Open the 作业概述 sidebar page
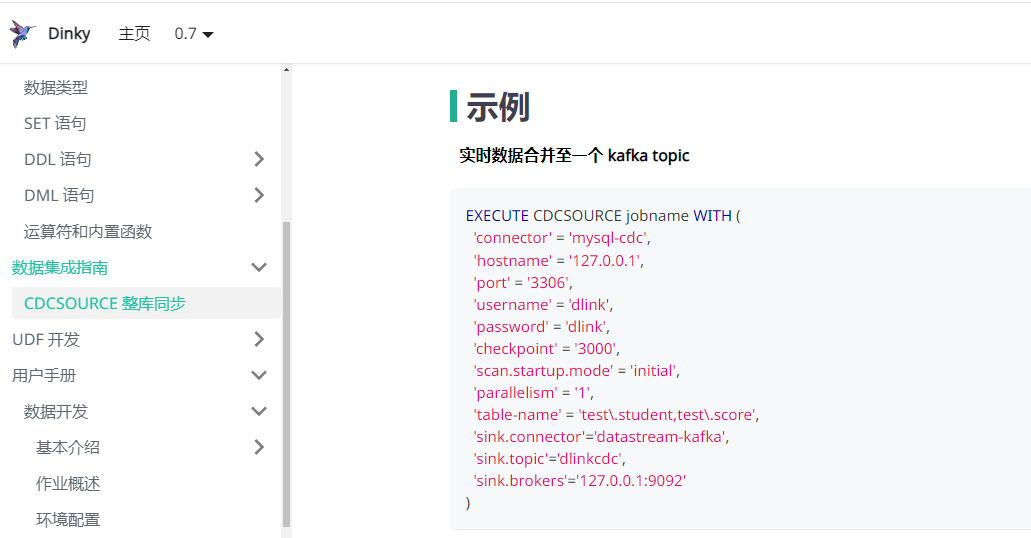 [x=68, y=483]
